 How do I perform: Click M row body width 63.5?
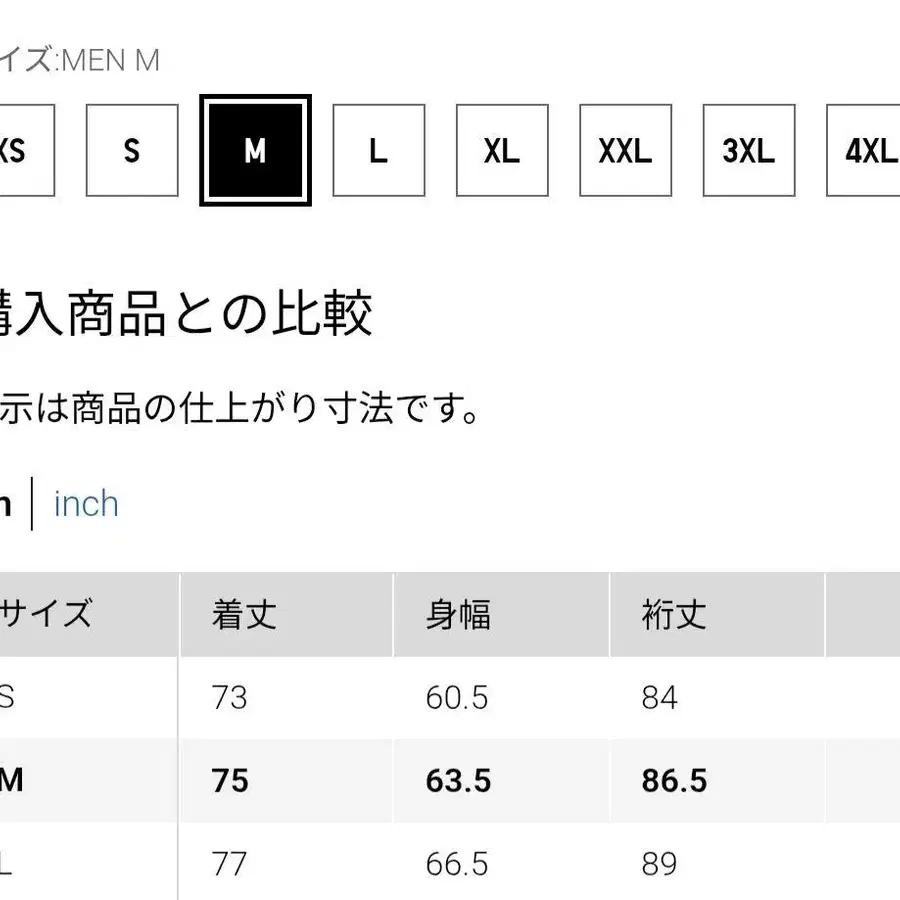pos(458,780)
